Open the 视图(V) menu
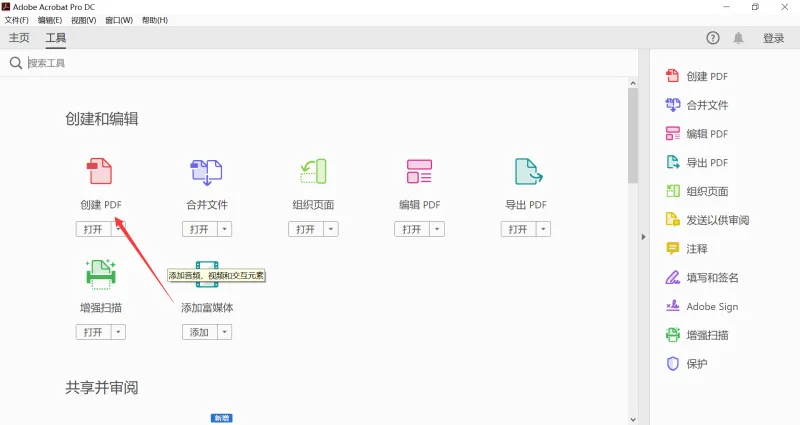The image size is (800, 425). point(84,20)
